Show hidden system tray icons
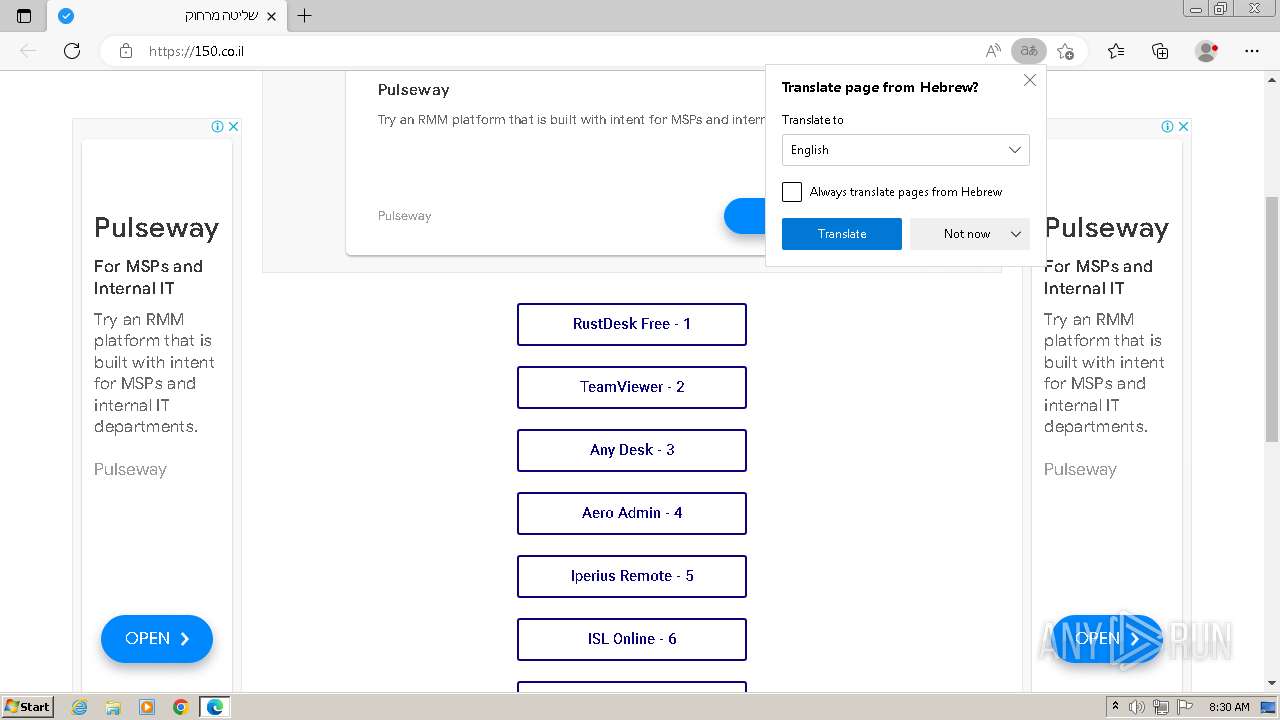The image size is (1280, 720). coord(1116,707)
